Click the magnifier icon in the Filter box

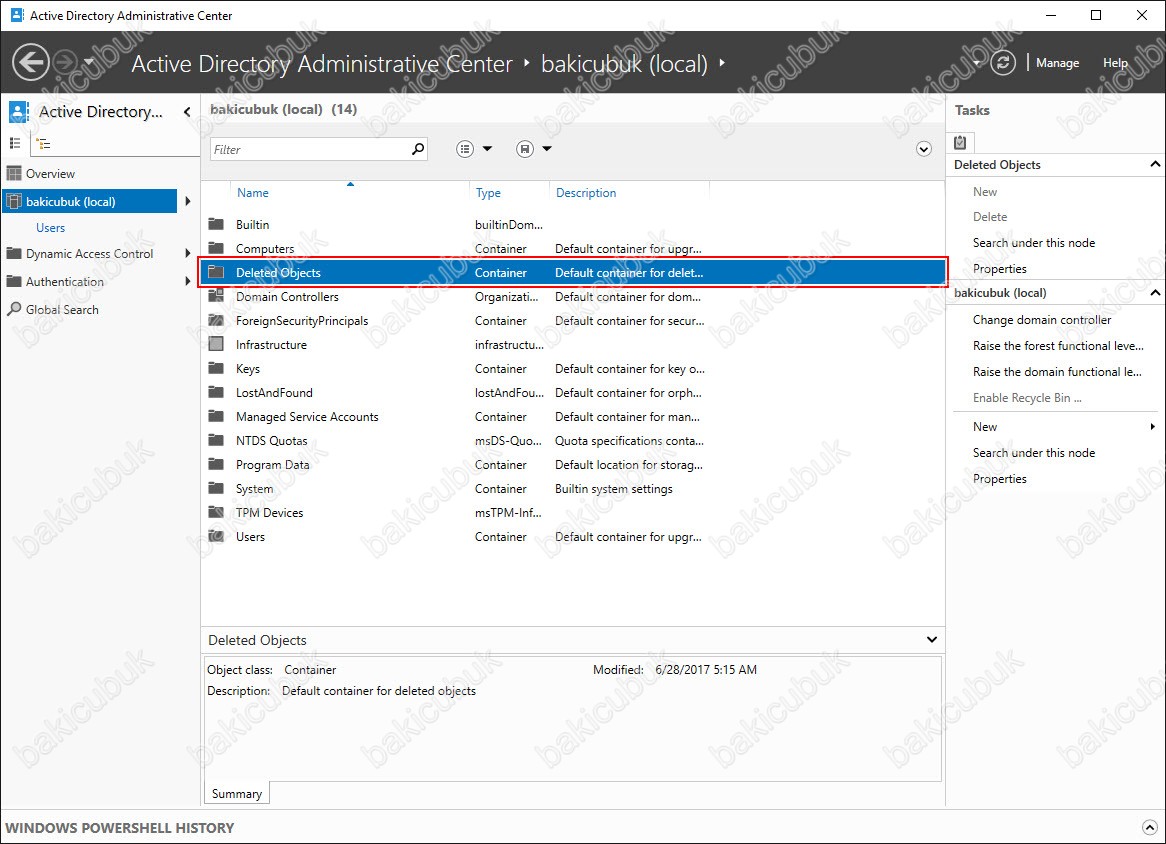pos(418,149)
